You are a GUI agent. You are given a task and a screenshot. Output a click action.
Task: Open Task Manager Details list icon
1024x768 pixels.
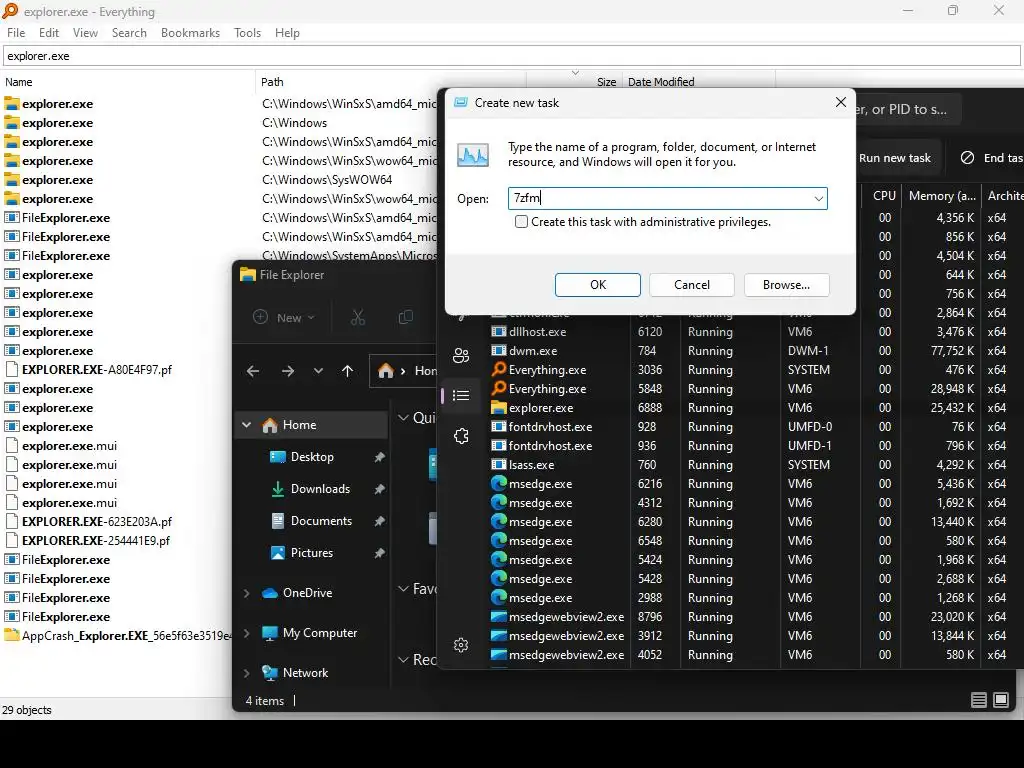(461, 395)
